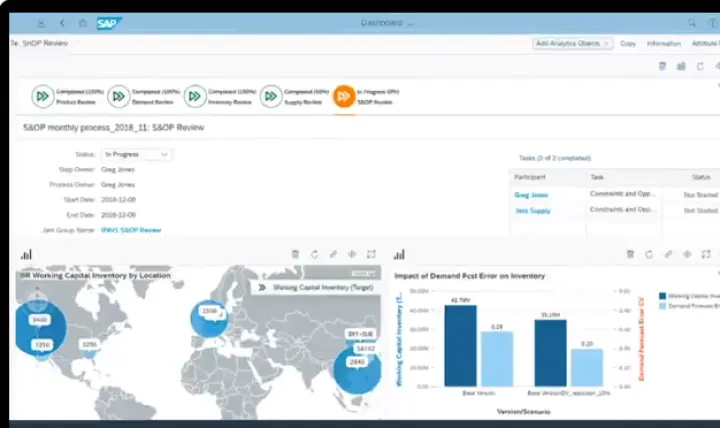
Task: Open the Jack Supply participant link
Action: (533, 211)
